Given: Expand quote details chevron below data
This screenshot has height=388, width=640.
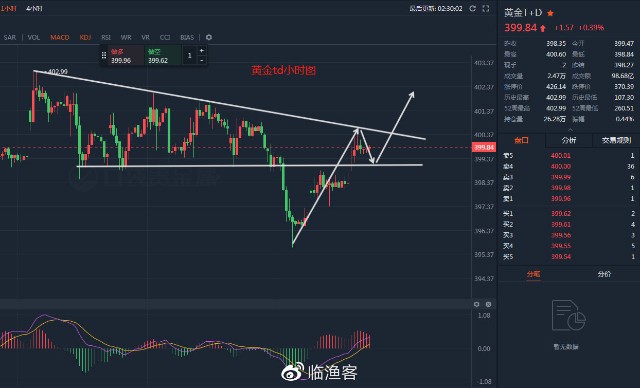Looking at the screenshot, I should click(570, 129).
